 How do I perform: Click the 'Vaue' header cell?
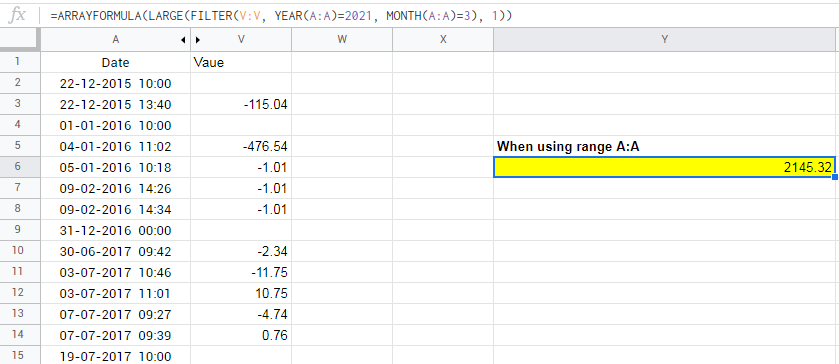[241, 63]
